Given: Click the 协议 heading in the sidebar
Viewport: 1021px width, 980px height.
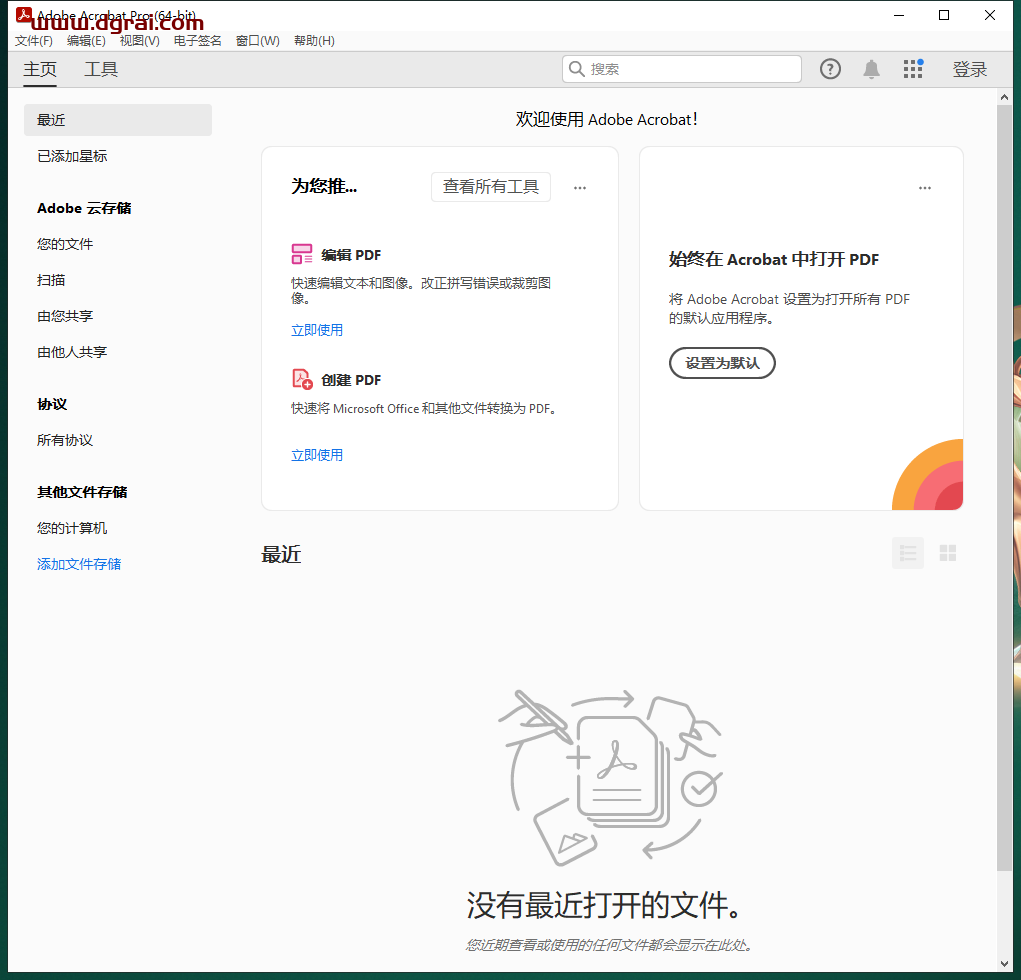Looking at the screenshot, I should 52,404.
